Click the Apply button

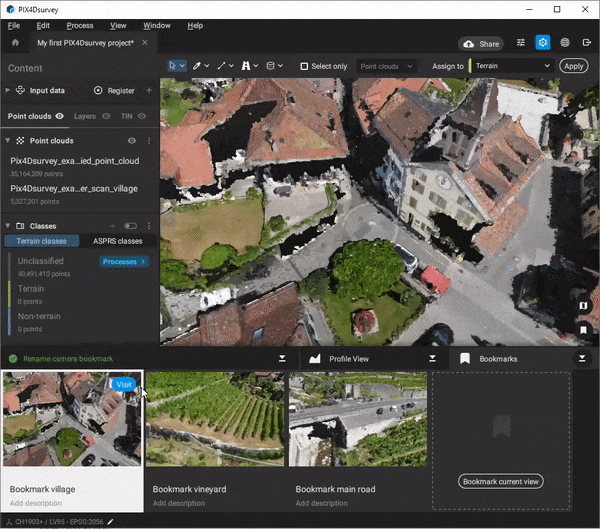[x=573, y=66]
